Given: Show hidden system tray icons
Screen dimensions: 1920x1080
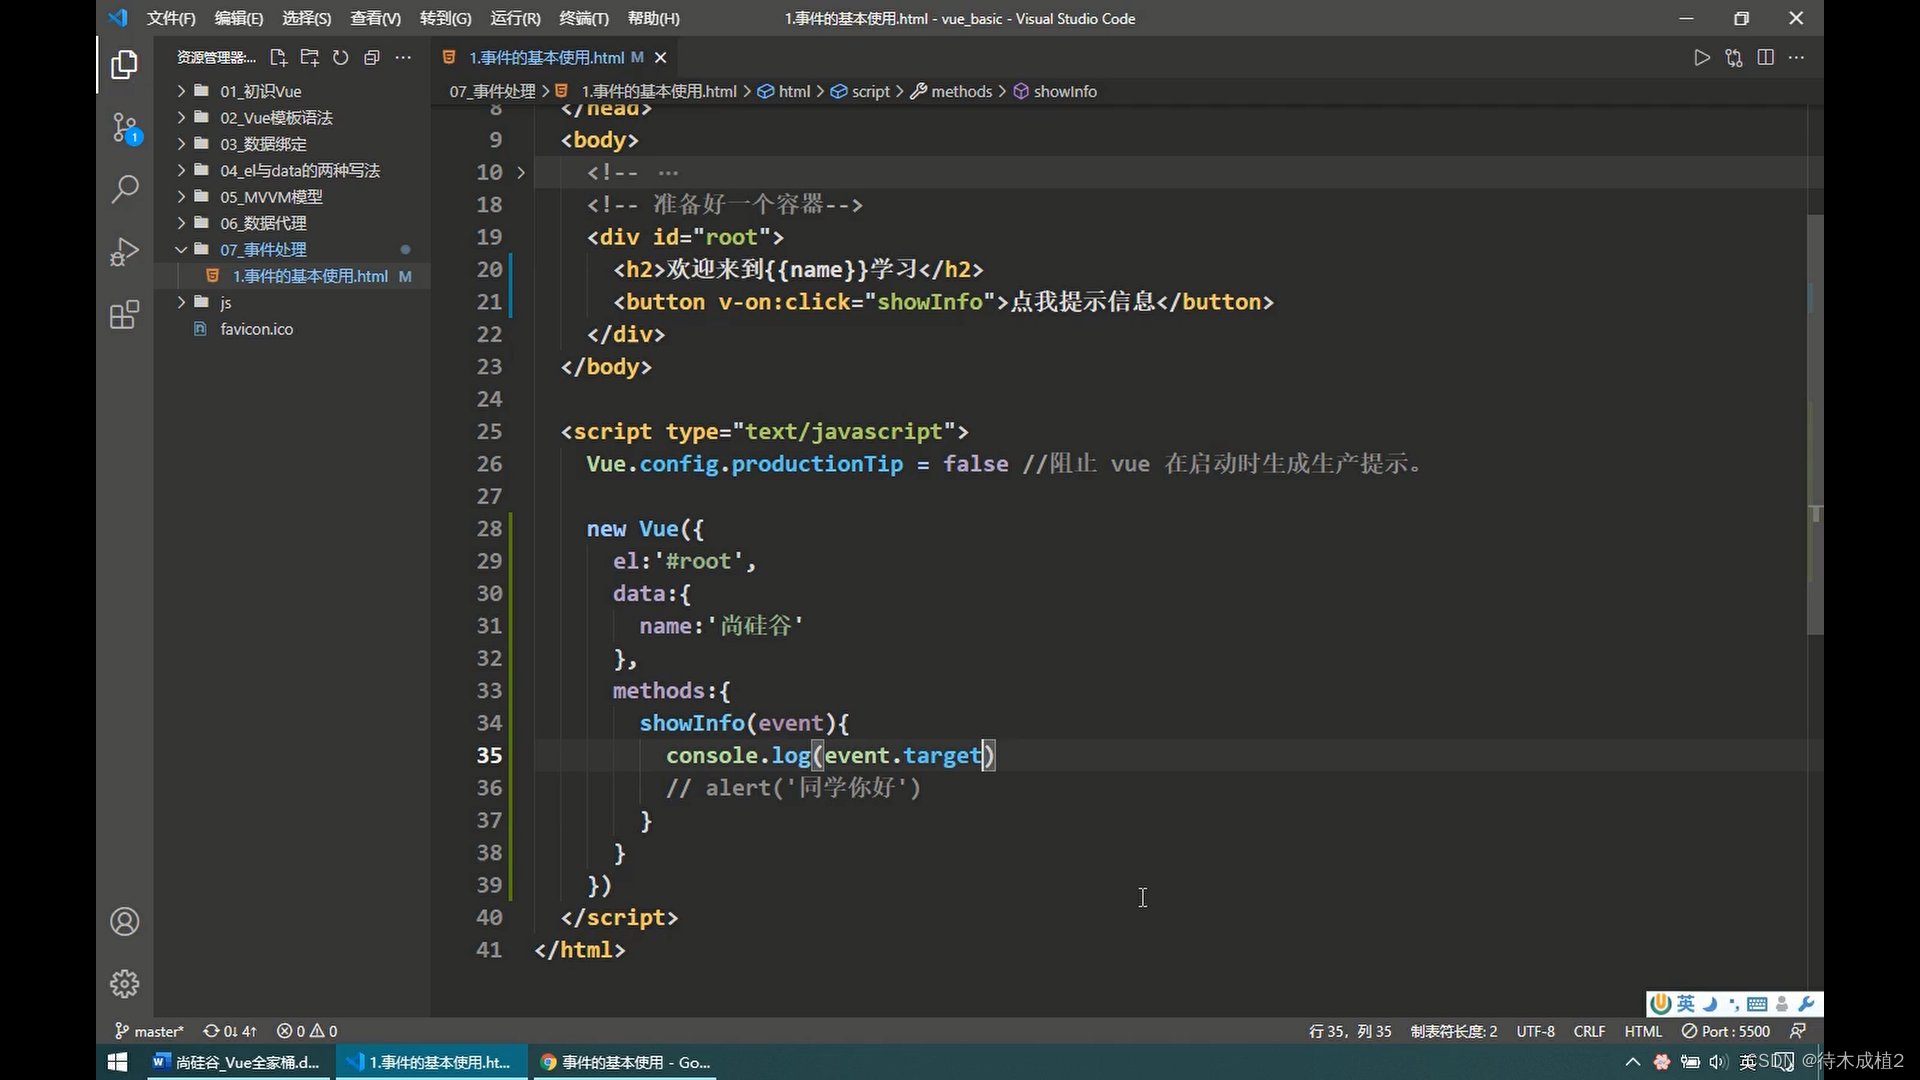Looking at the screenshot, I should [x=1633, y=1062].
